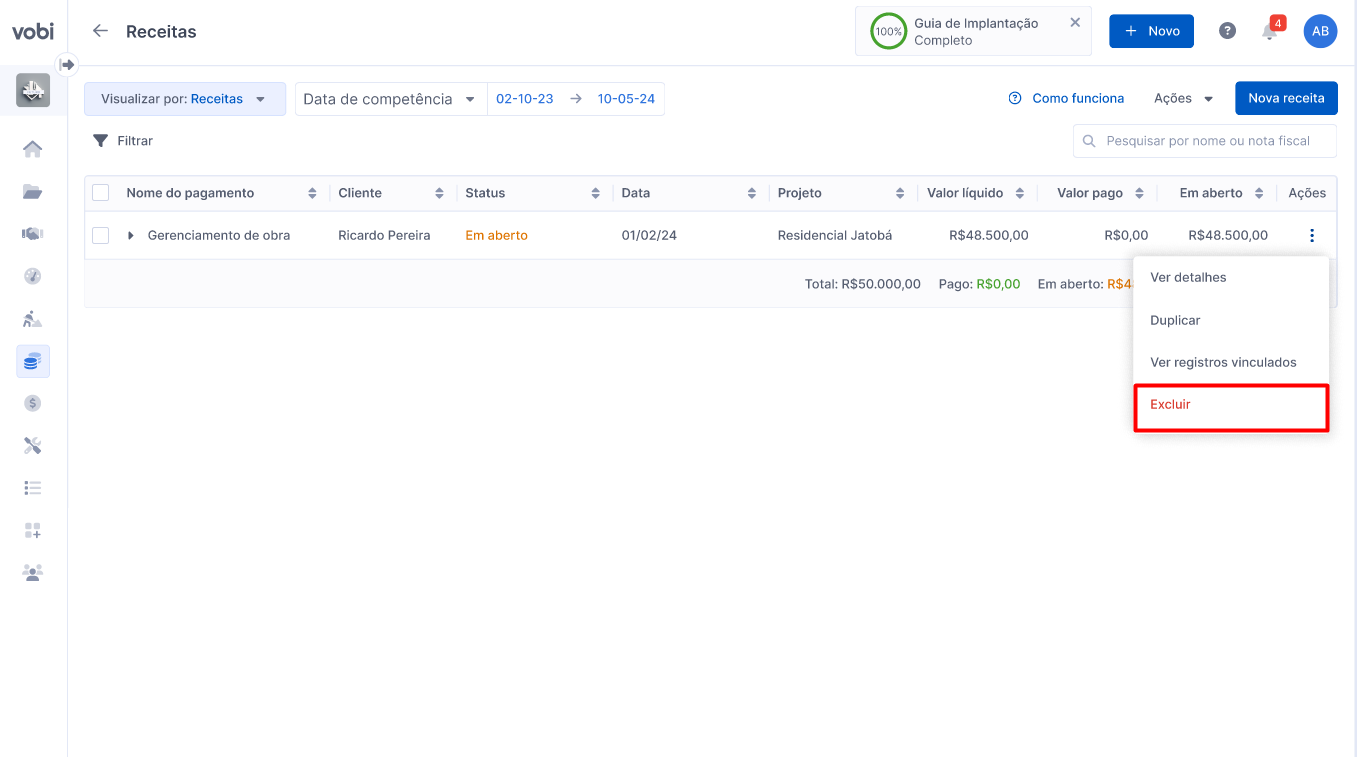Click the Residencial Jatobá project cell
Image resolution: width=1357 pixels, height=757 pixels.
835,236
